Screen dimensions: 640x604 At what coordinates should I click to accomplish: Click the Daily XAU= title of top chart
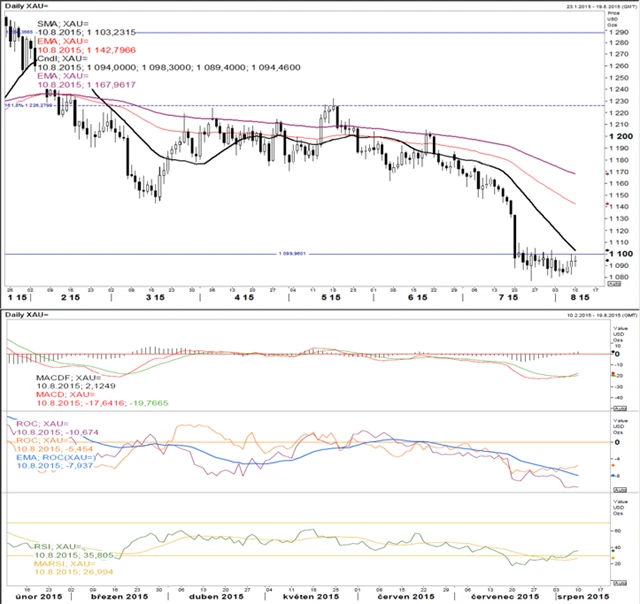coord(24,5)
